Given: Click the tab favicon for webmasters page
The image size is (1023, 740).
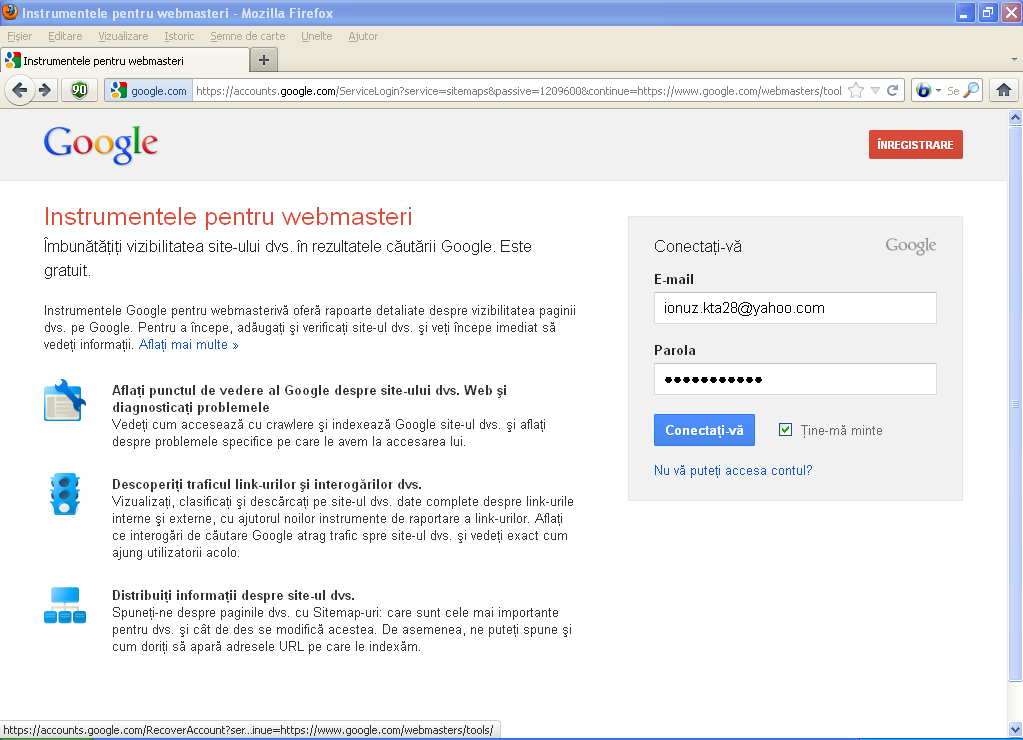Looking at the screenshot, I should pos(12,61).
